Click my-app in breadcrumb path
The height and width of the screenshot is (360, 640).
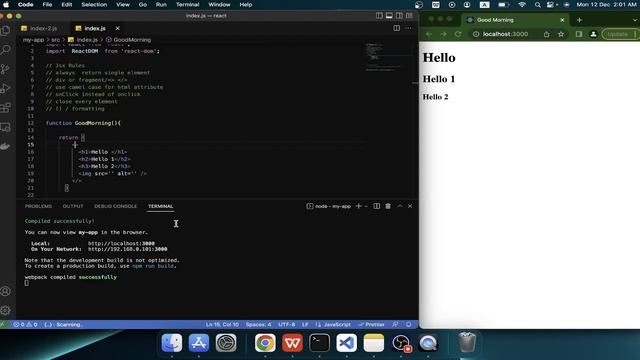click(x=33, y=40)
